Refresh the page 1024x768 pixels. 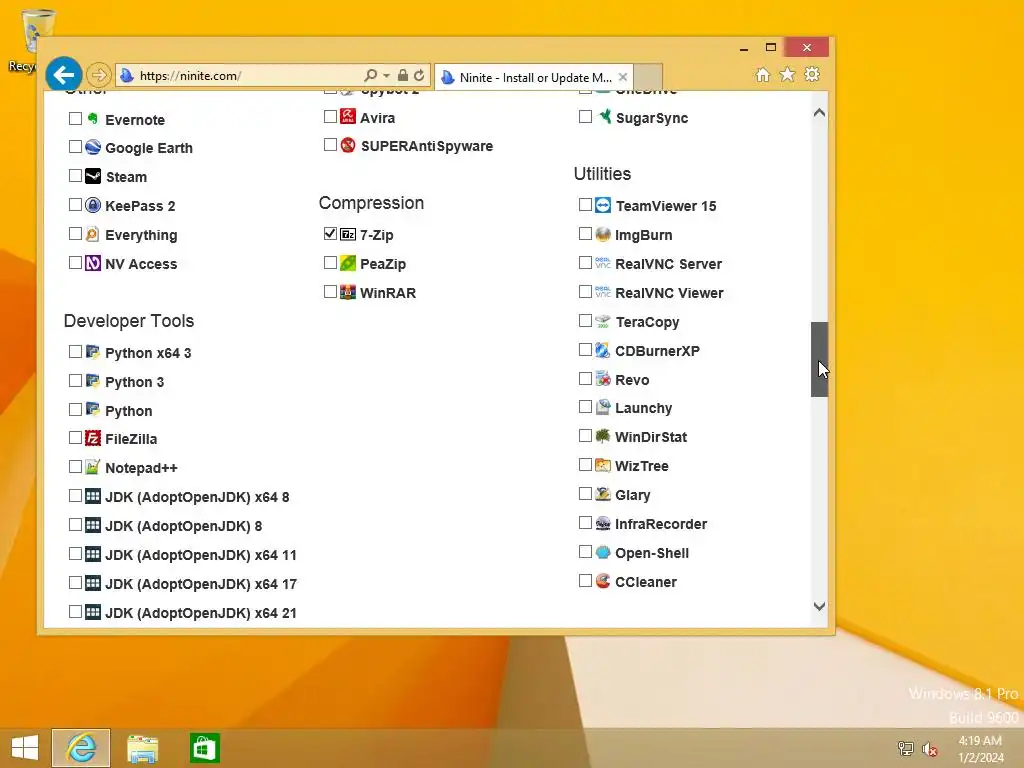(419, 76)
